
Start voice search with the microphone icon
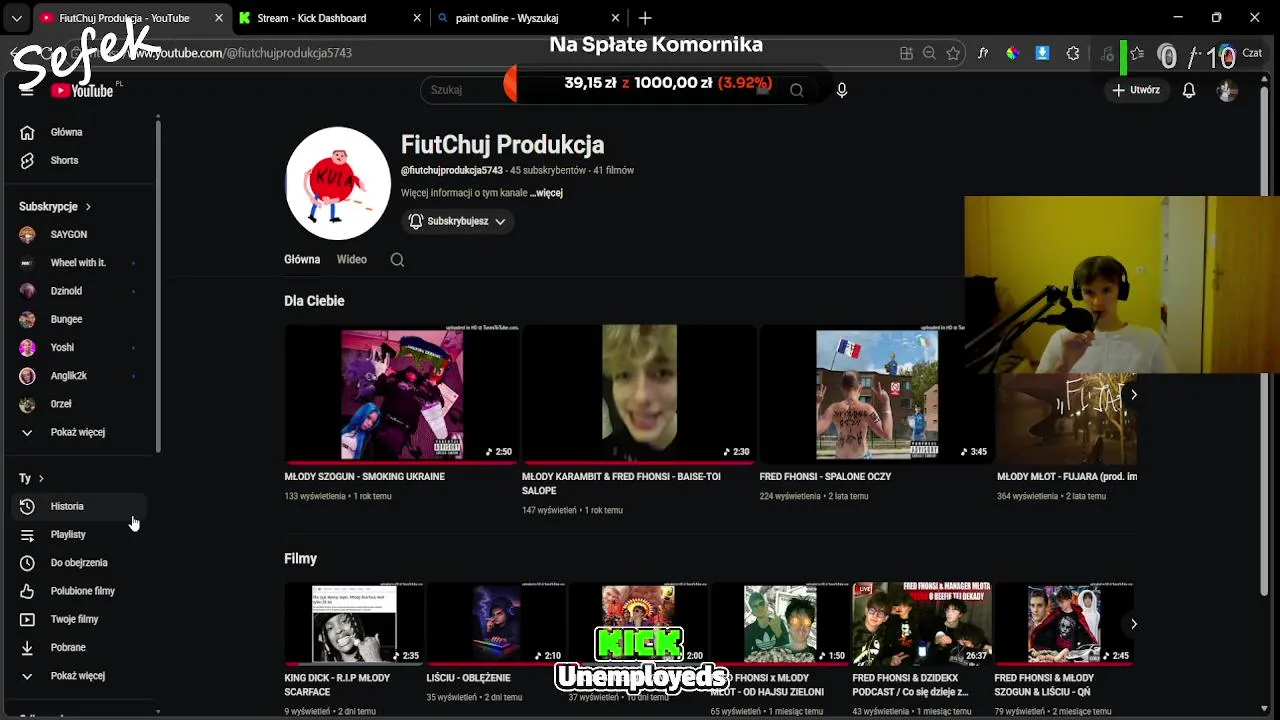(842, 90)
